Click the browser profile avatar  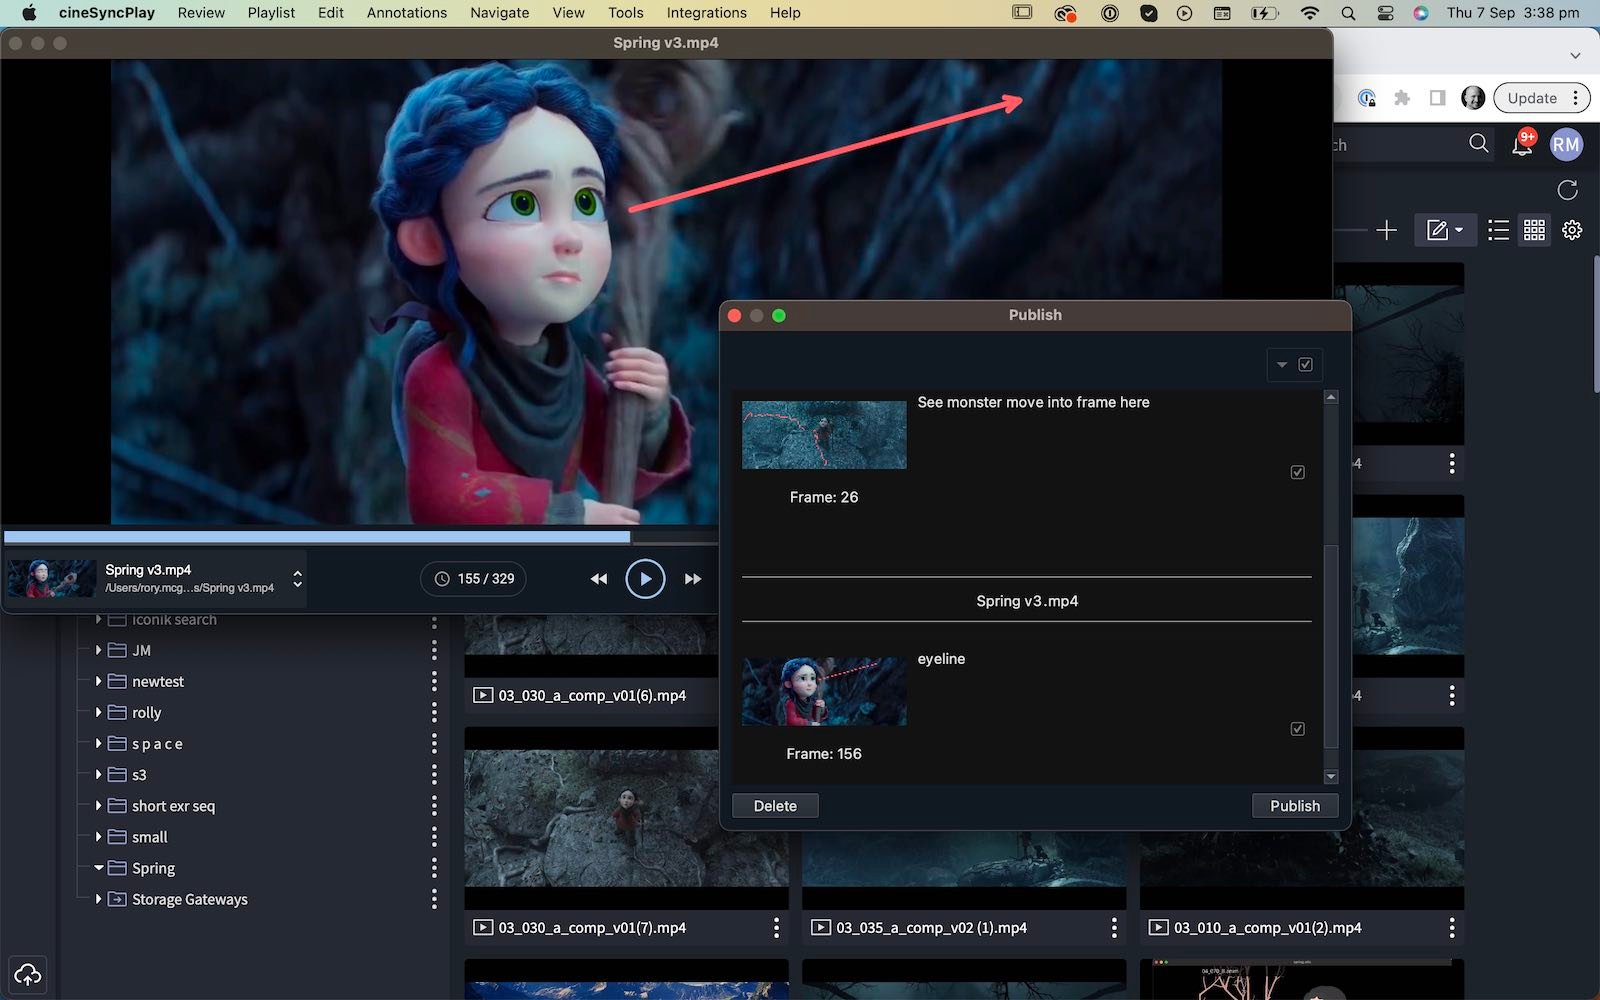[x=1473, y=98]
